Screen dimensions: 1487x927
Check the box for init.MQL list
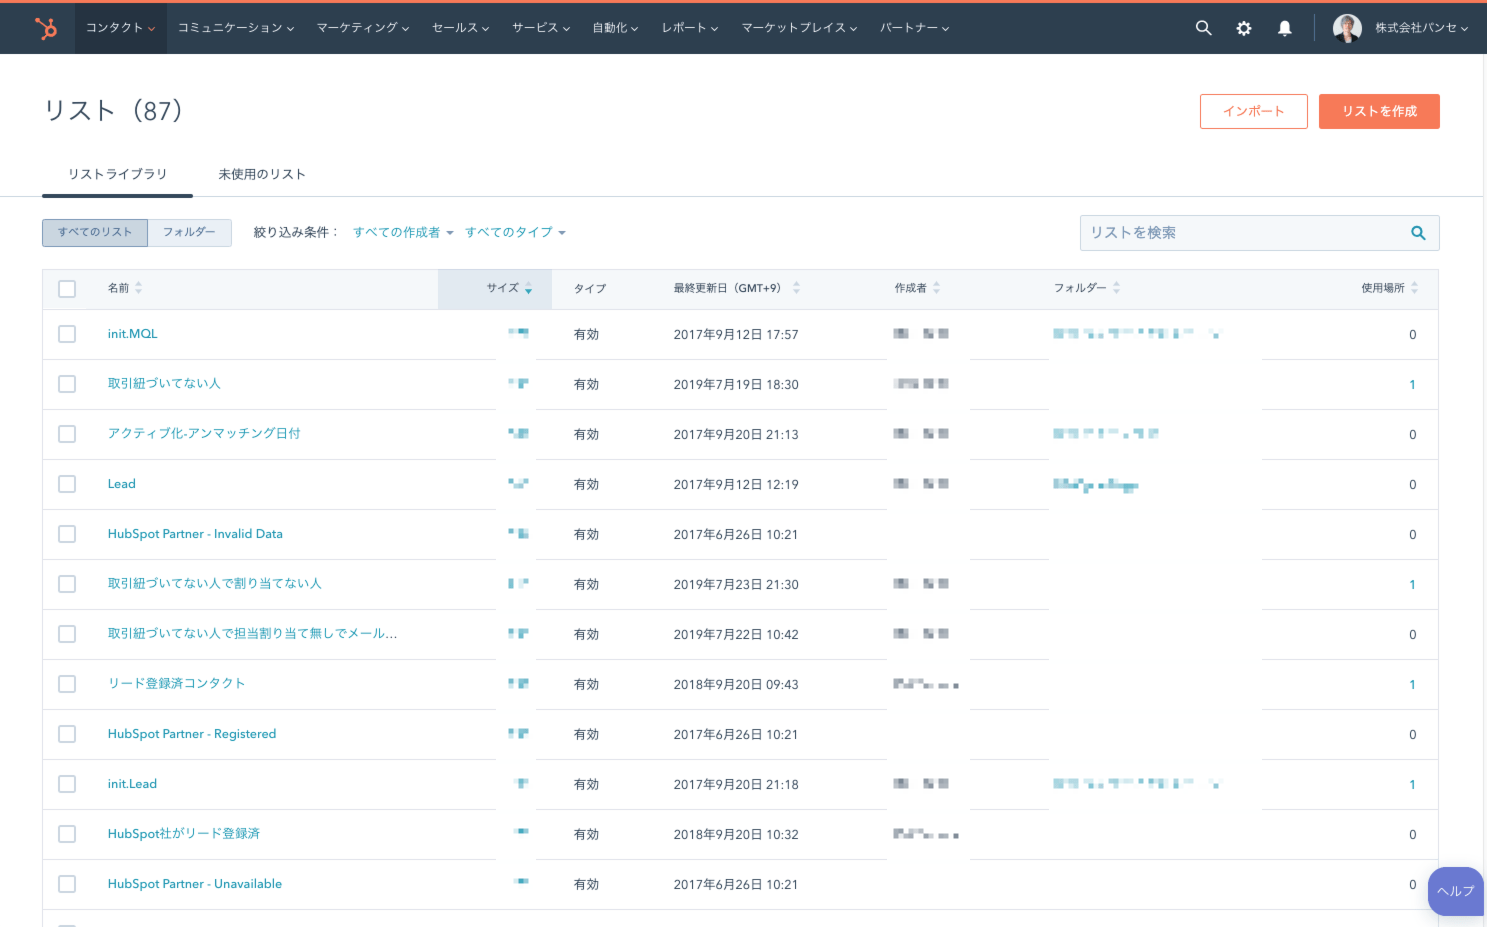click(67, 334)
